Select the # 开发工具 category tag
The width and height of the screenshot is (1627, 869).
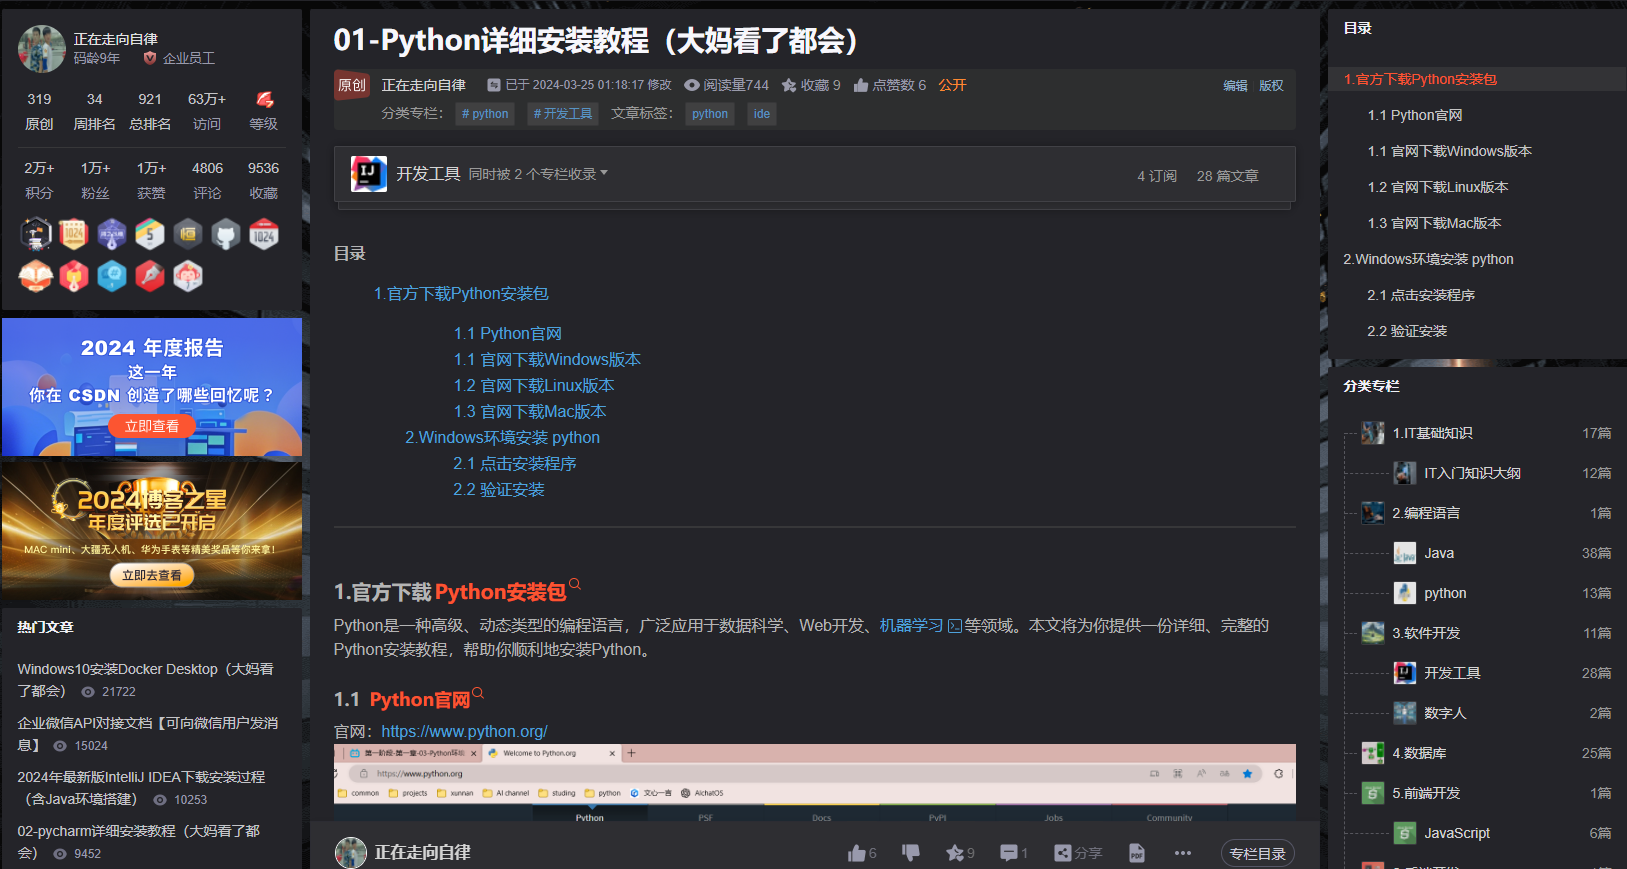tap(563, 114)
